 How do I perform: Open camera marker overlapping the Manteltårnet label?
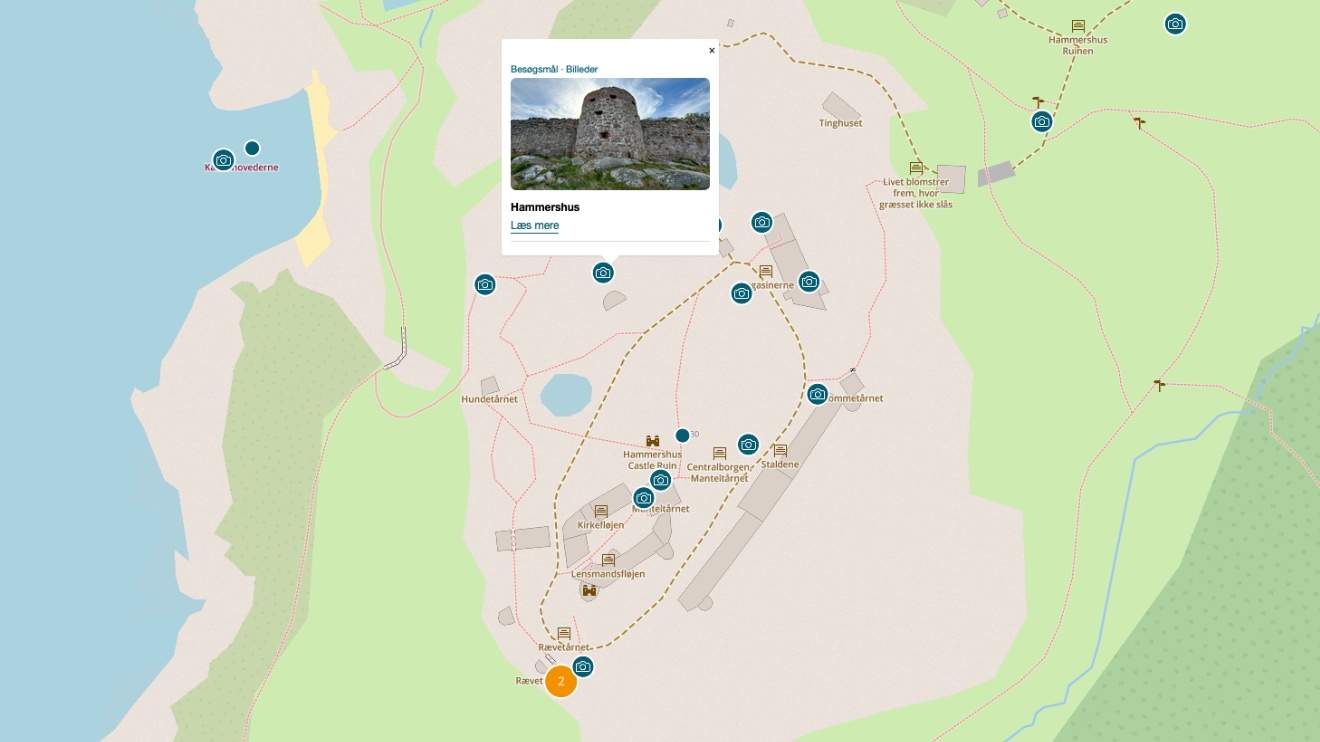pos(644,498)
